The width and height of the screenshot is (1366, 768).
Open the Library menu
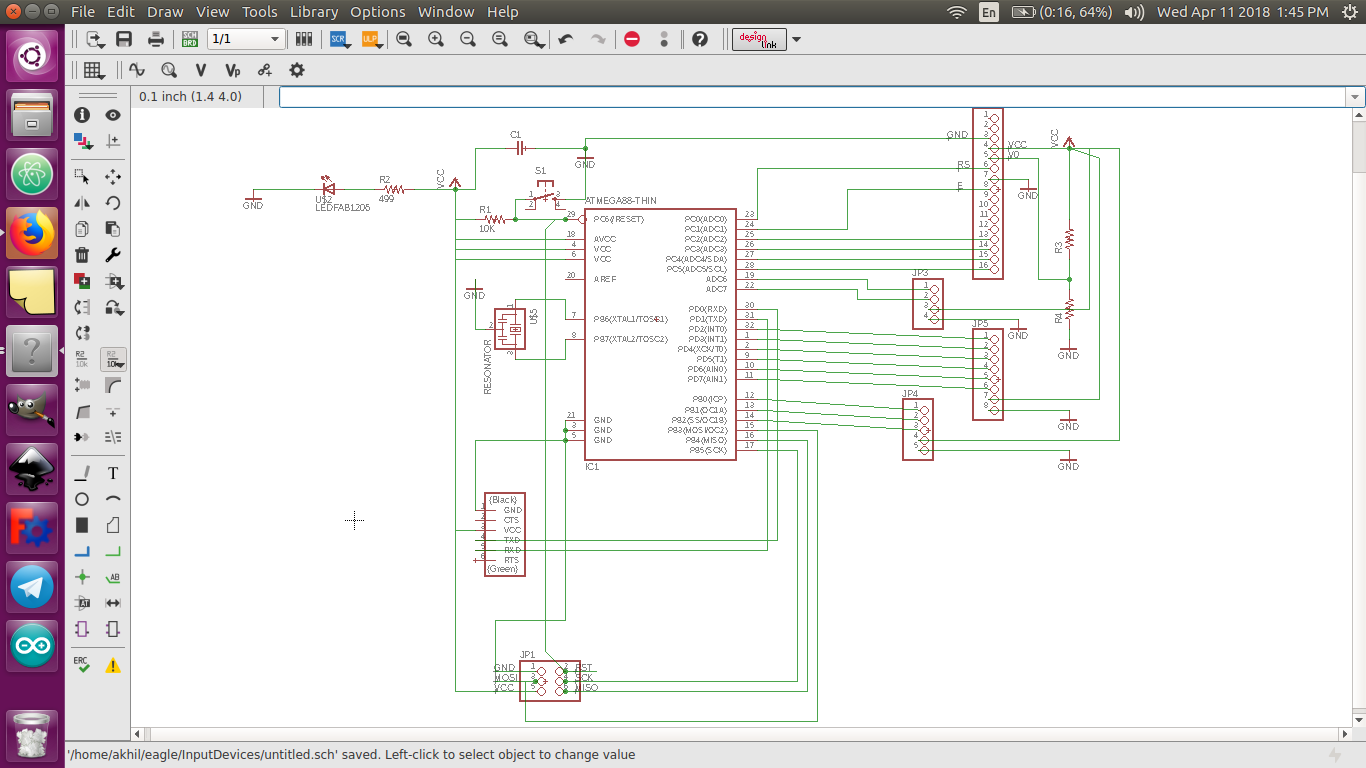point(314,12)
